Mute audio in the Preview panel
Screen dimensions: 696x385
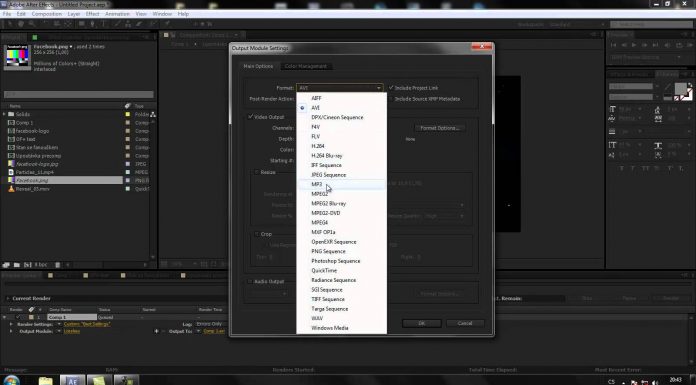[667, 45]
